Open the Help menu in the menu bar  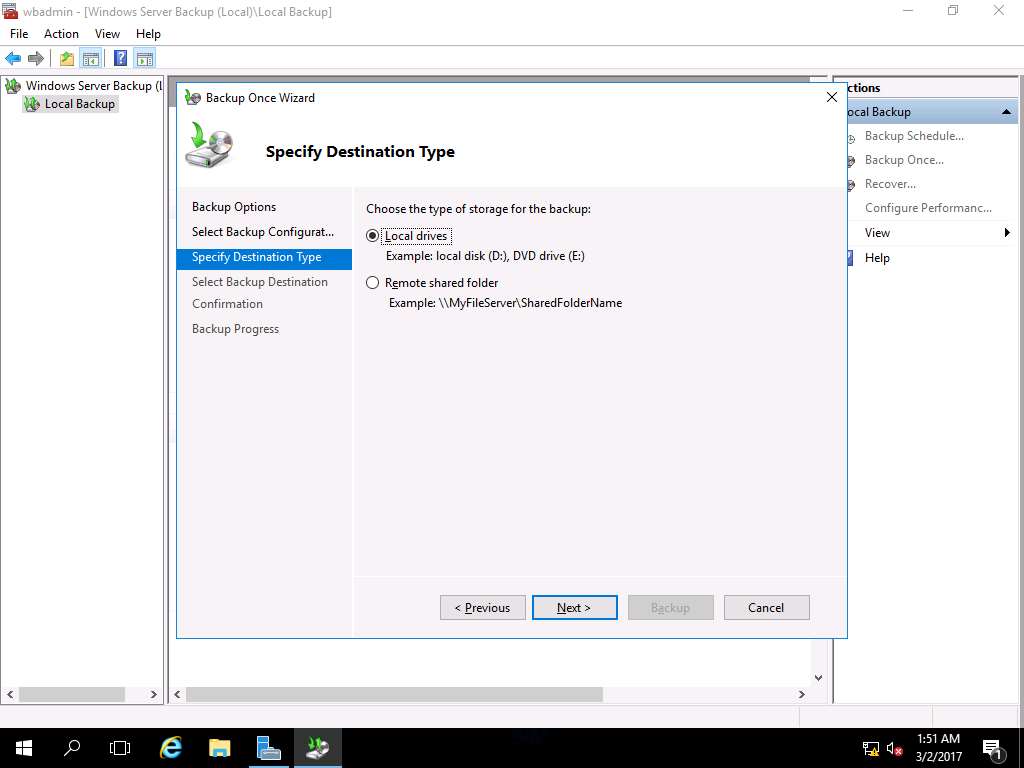pos(148,34)
